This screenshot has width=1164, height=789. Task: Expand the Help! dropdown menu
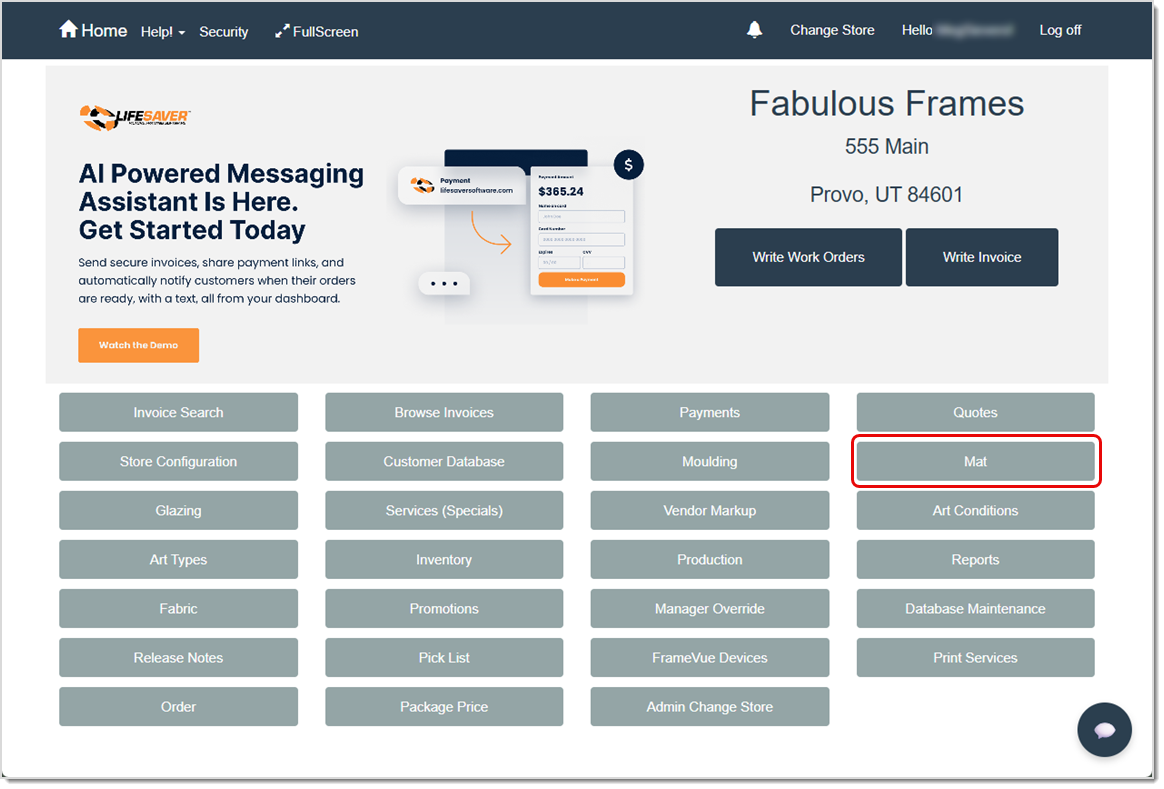[x=161, y=31]
